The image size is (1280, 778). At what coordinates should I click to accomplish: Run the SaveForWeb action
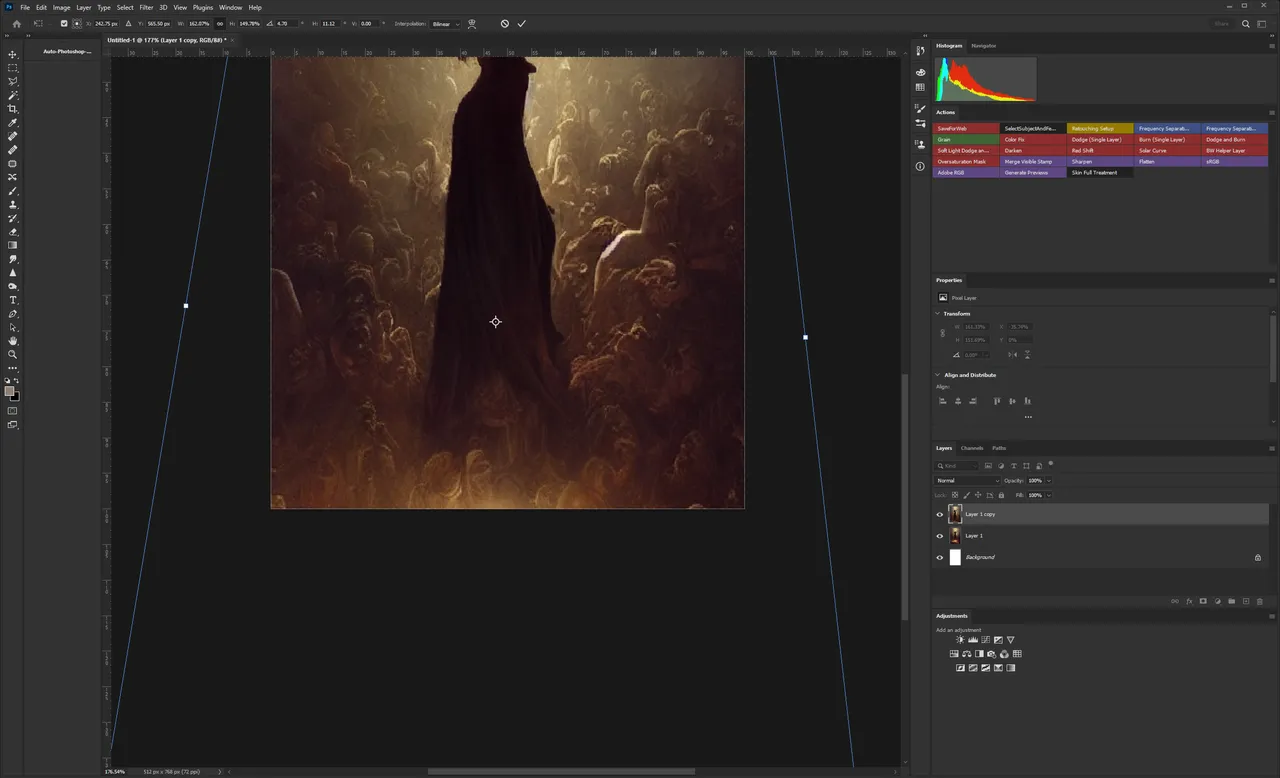(966, 129)
